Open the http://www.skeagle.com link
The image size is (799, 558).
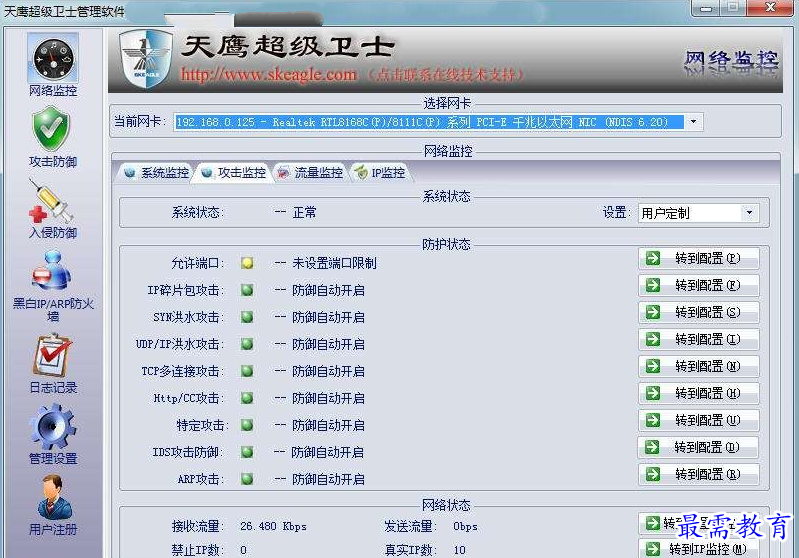click(x=269, y=74)
